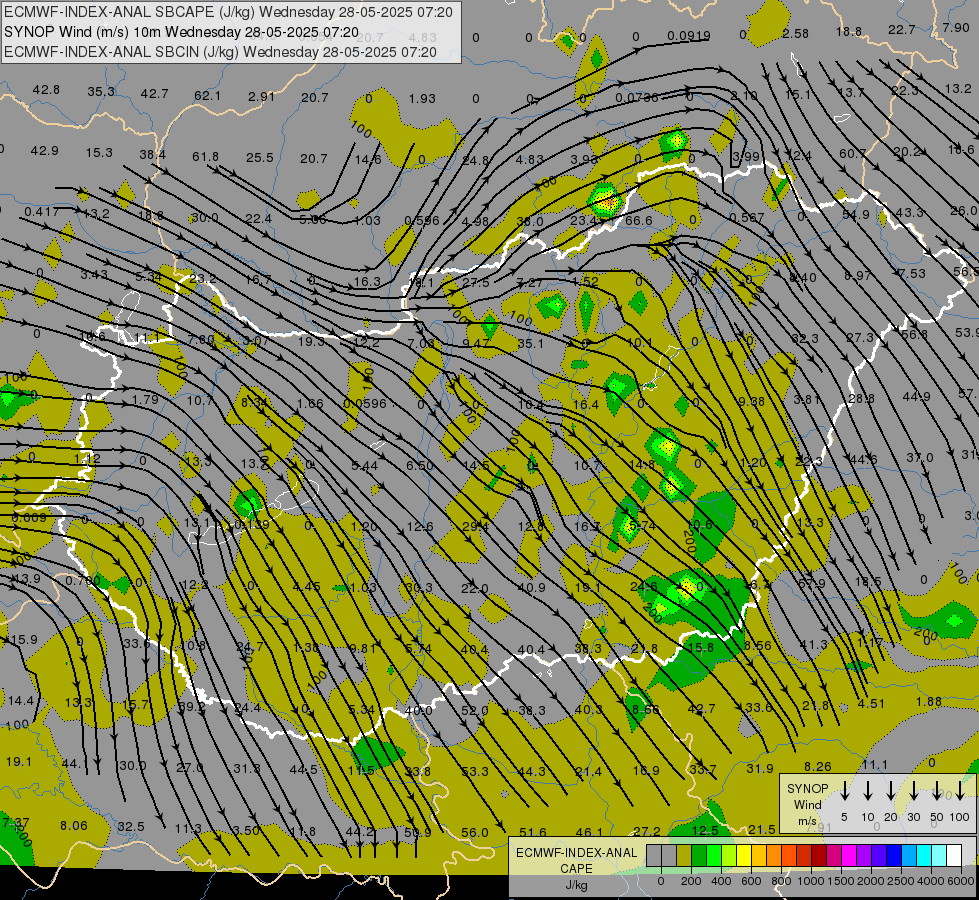Click the map value 4.51
The width and height of the screenshot is (979, 900).
pyautogui.click(x=871, y=703)
